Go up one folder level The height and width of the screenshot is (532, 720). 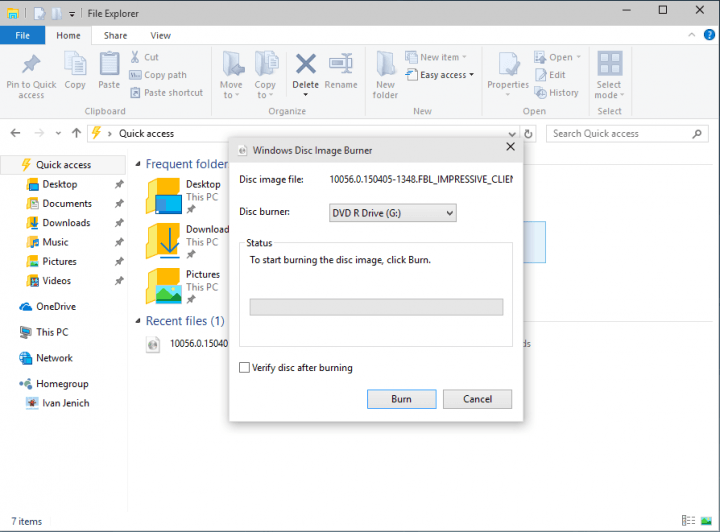(76, 133)
